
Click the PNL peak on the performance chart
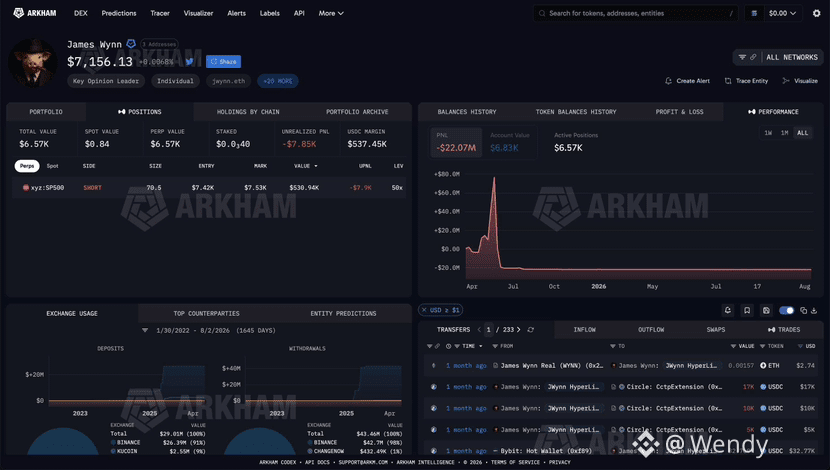point(494,179)
